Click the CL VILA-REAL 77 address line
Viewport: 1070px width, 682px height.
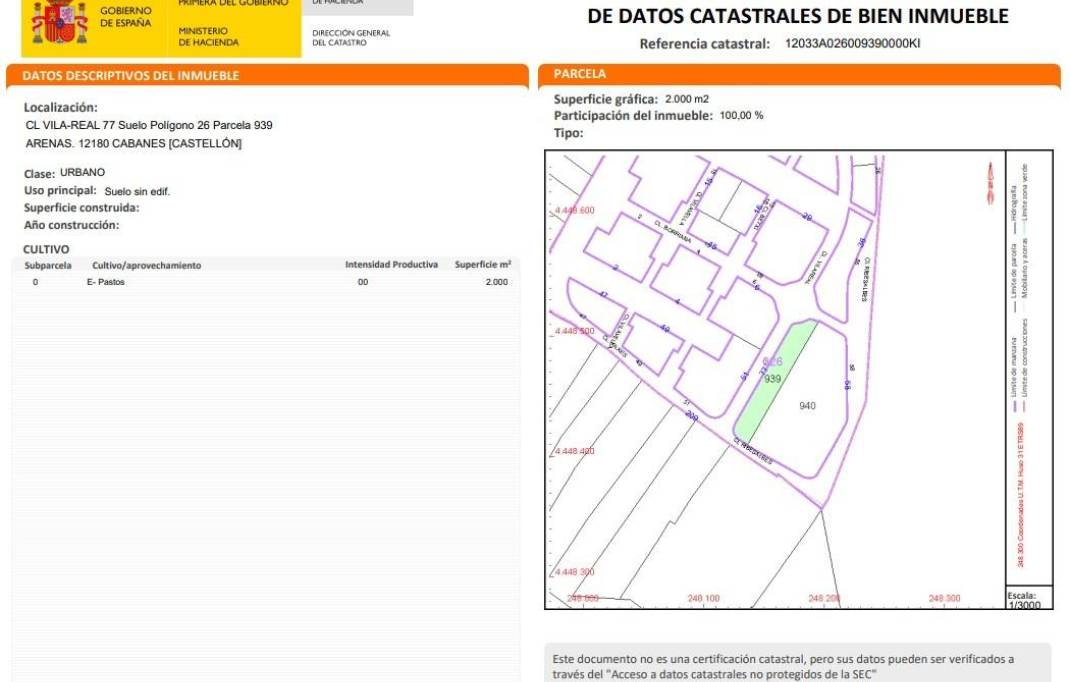[x=148, y=125]
